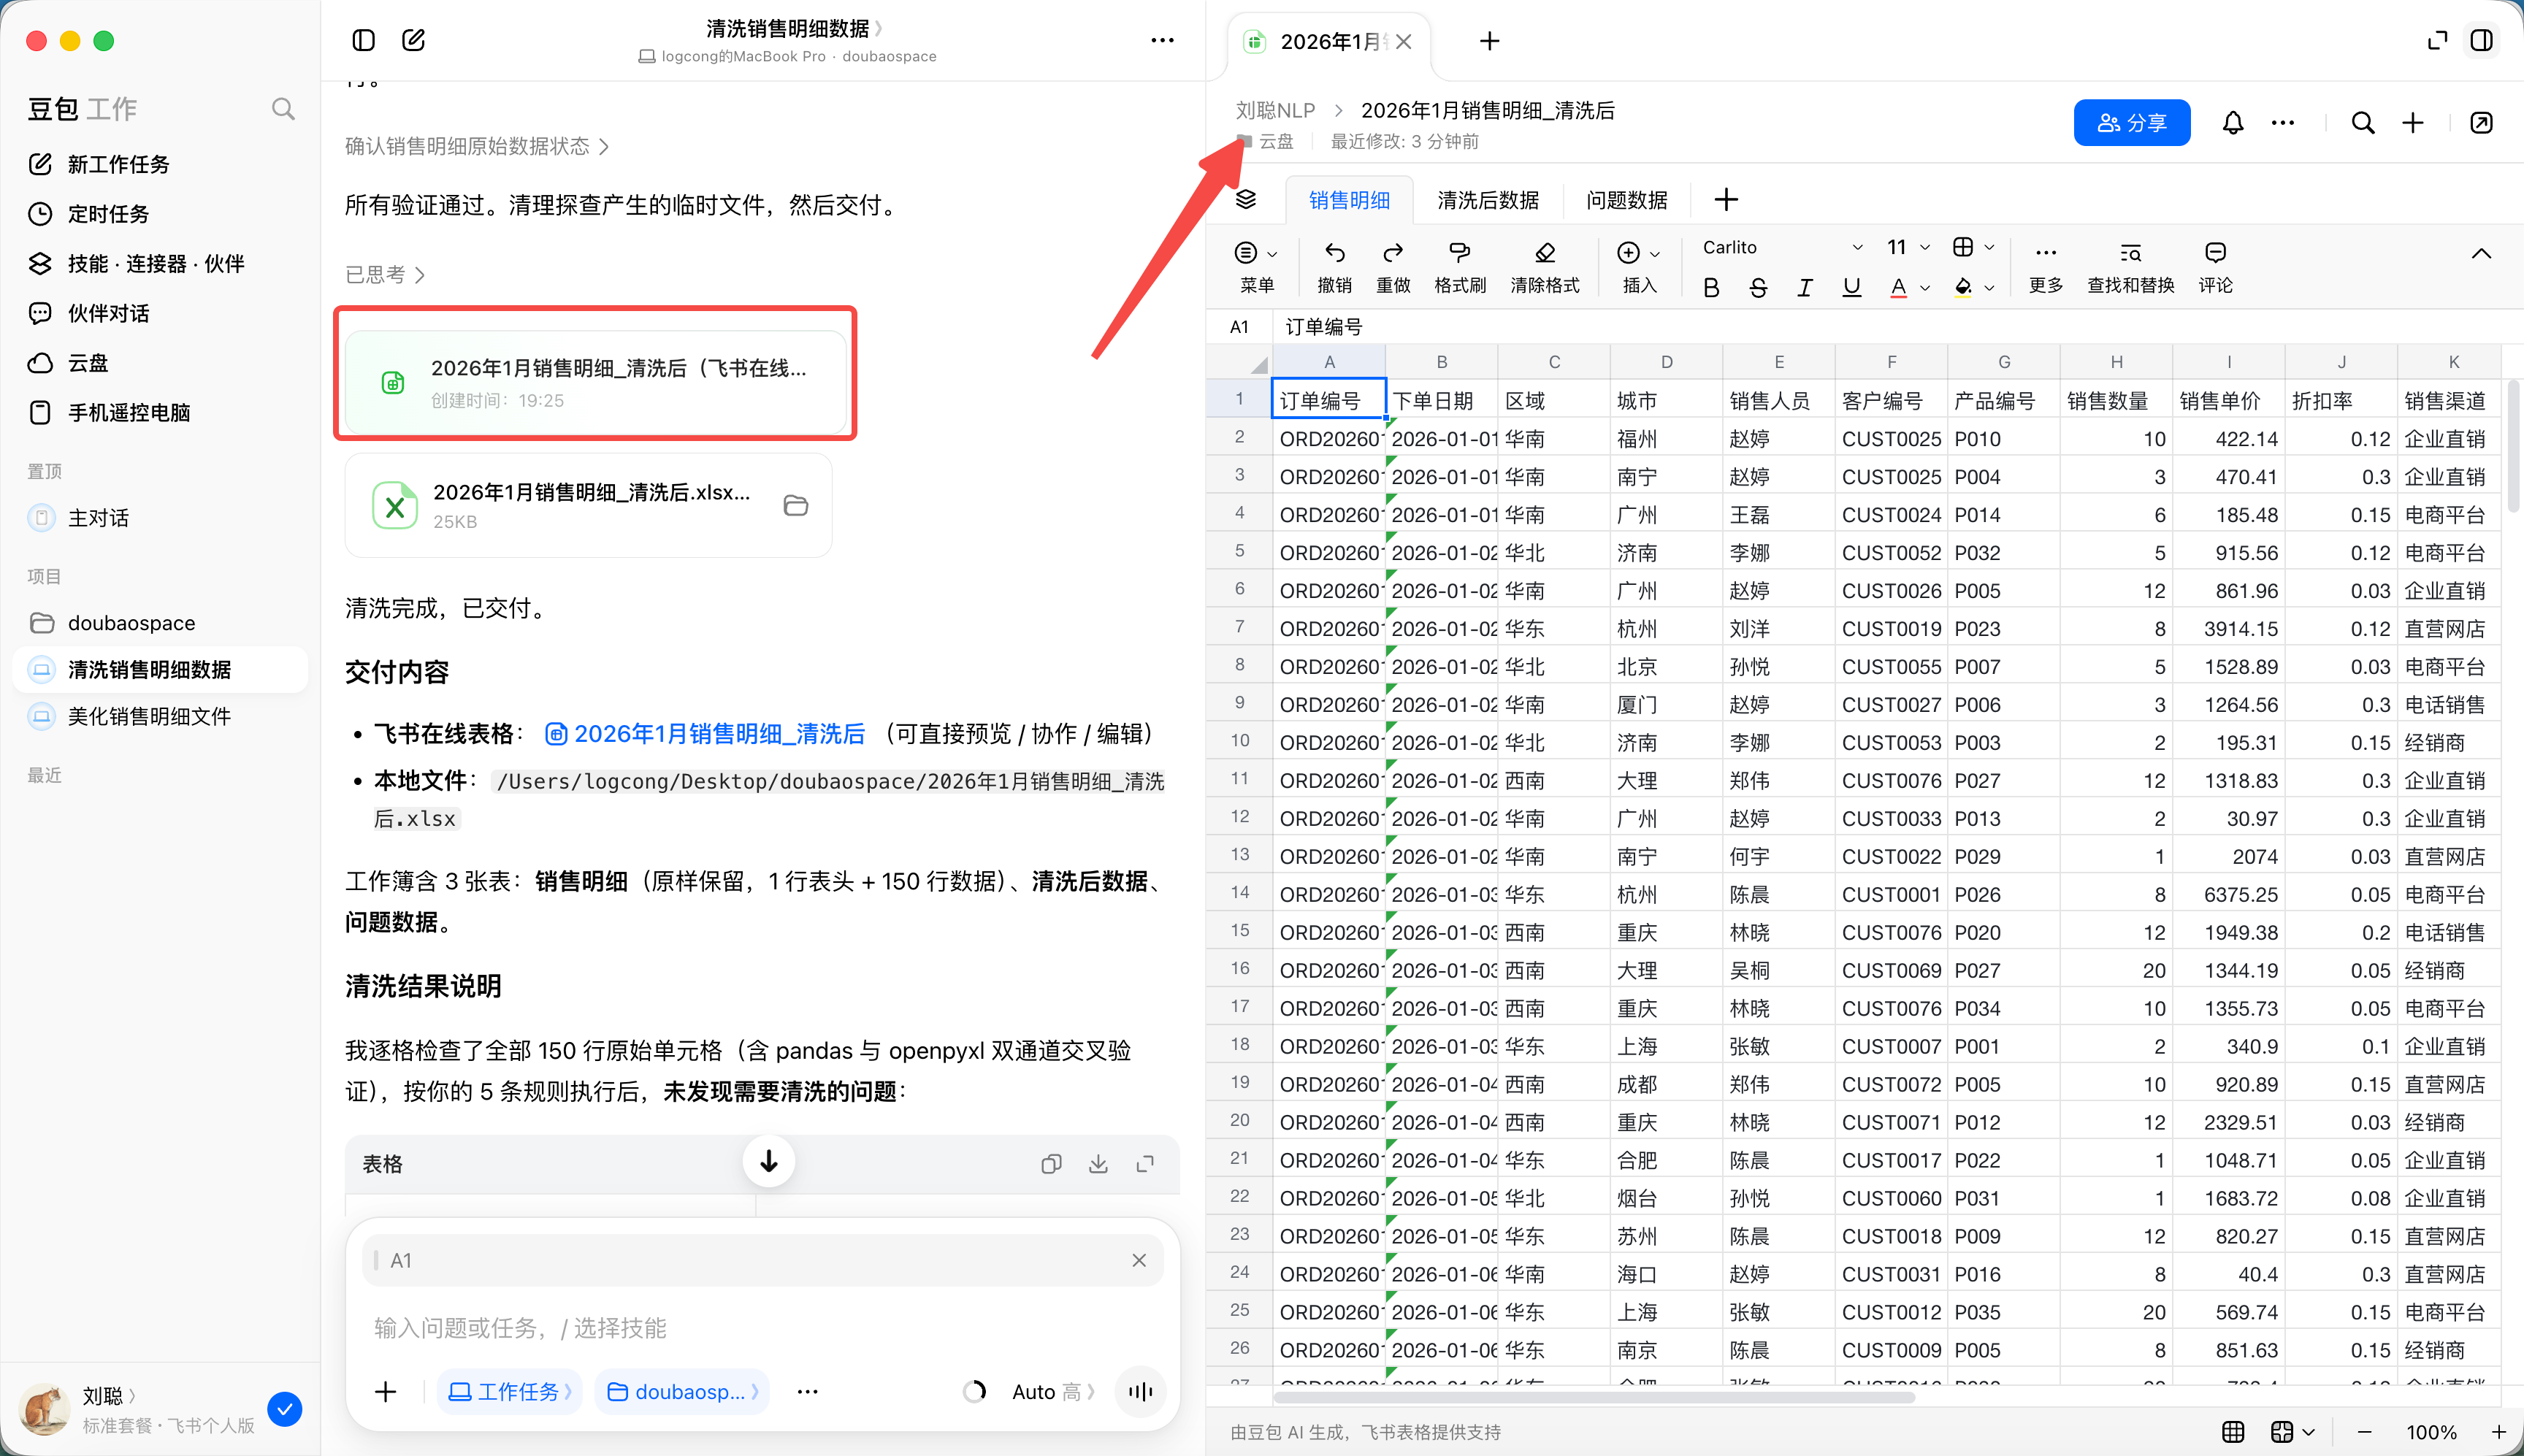This screenshot has height=1456, width=2524.
Task: Open the font size 11 dropdown
Action: click(x=1908, y=247)
